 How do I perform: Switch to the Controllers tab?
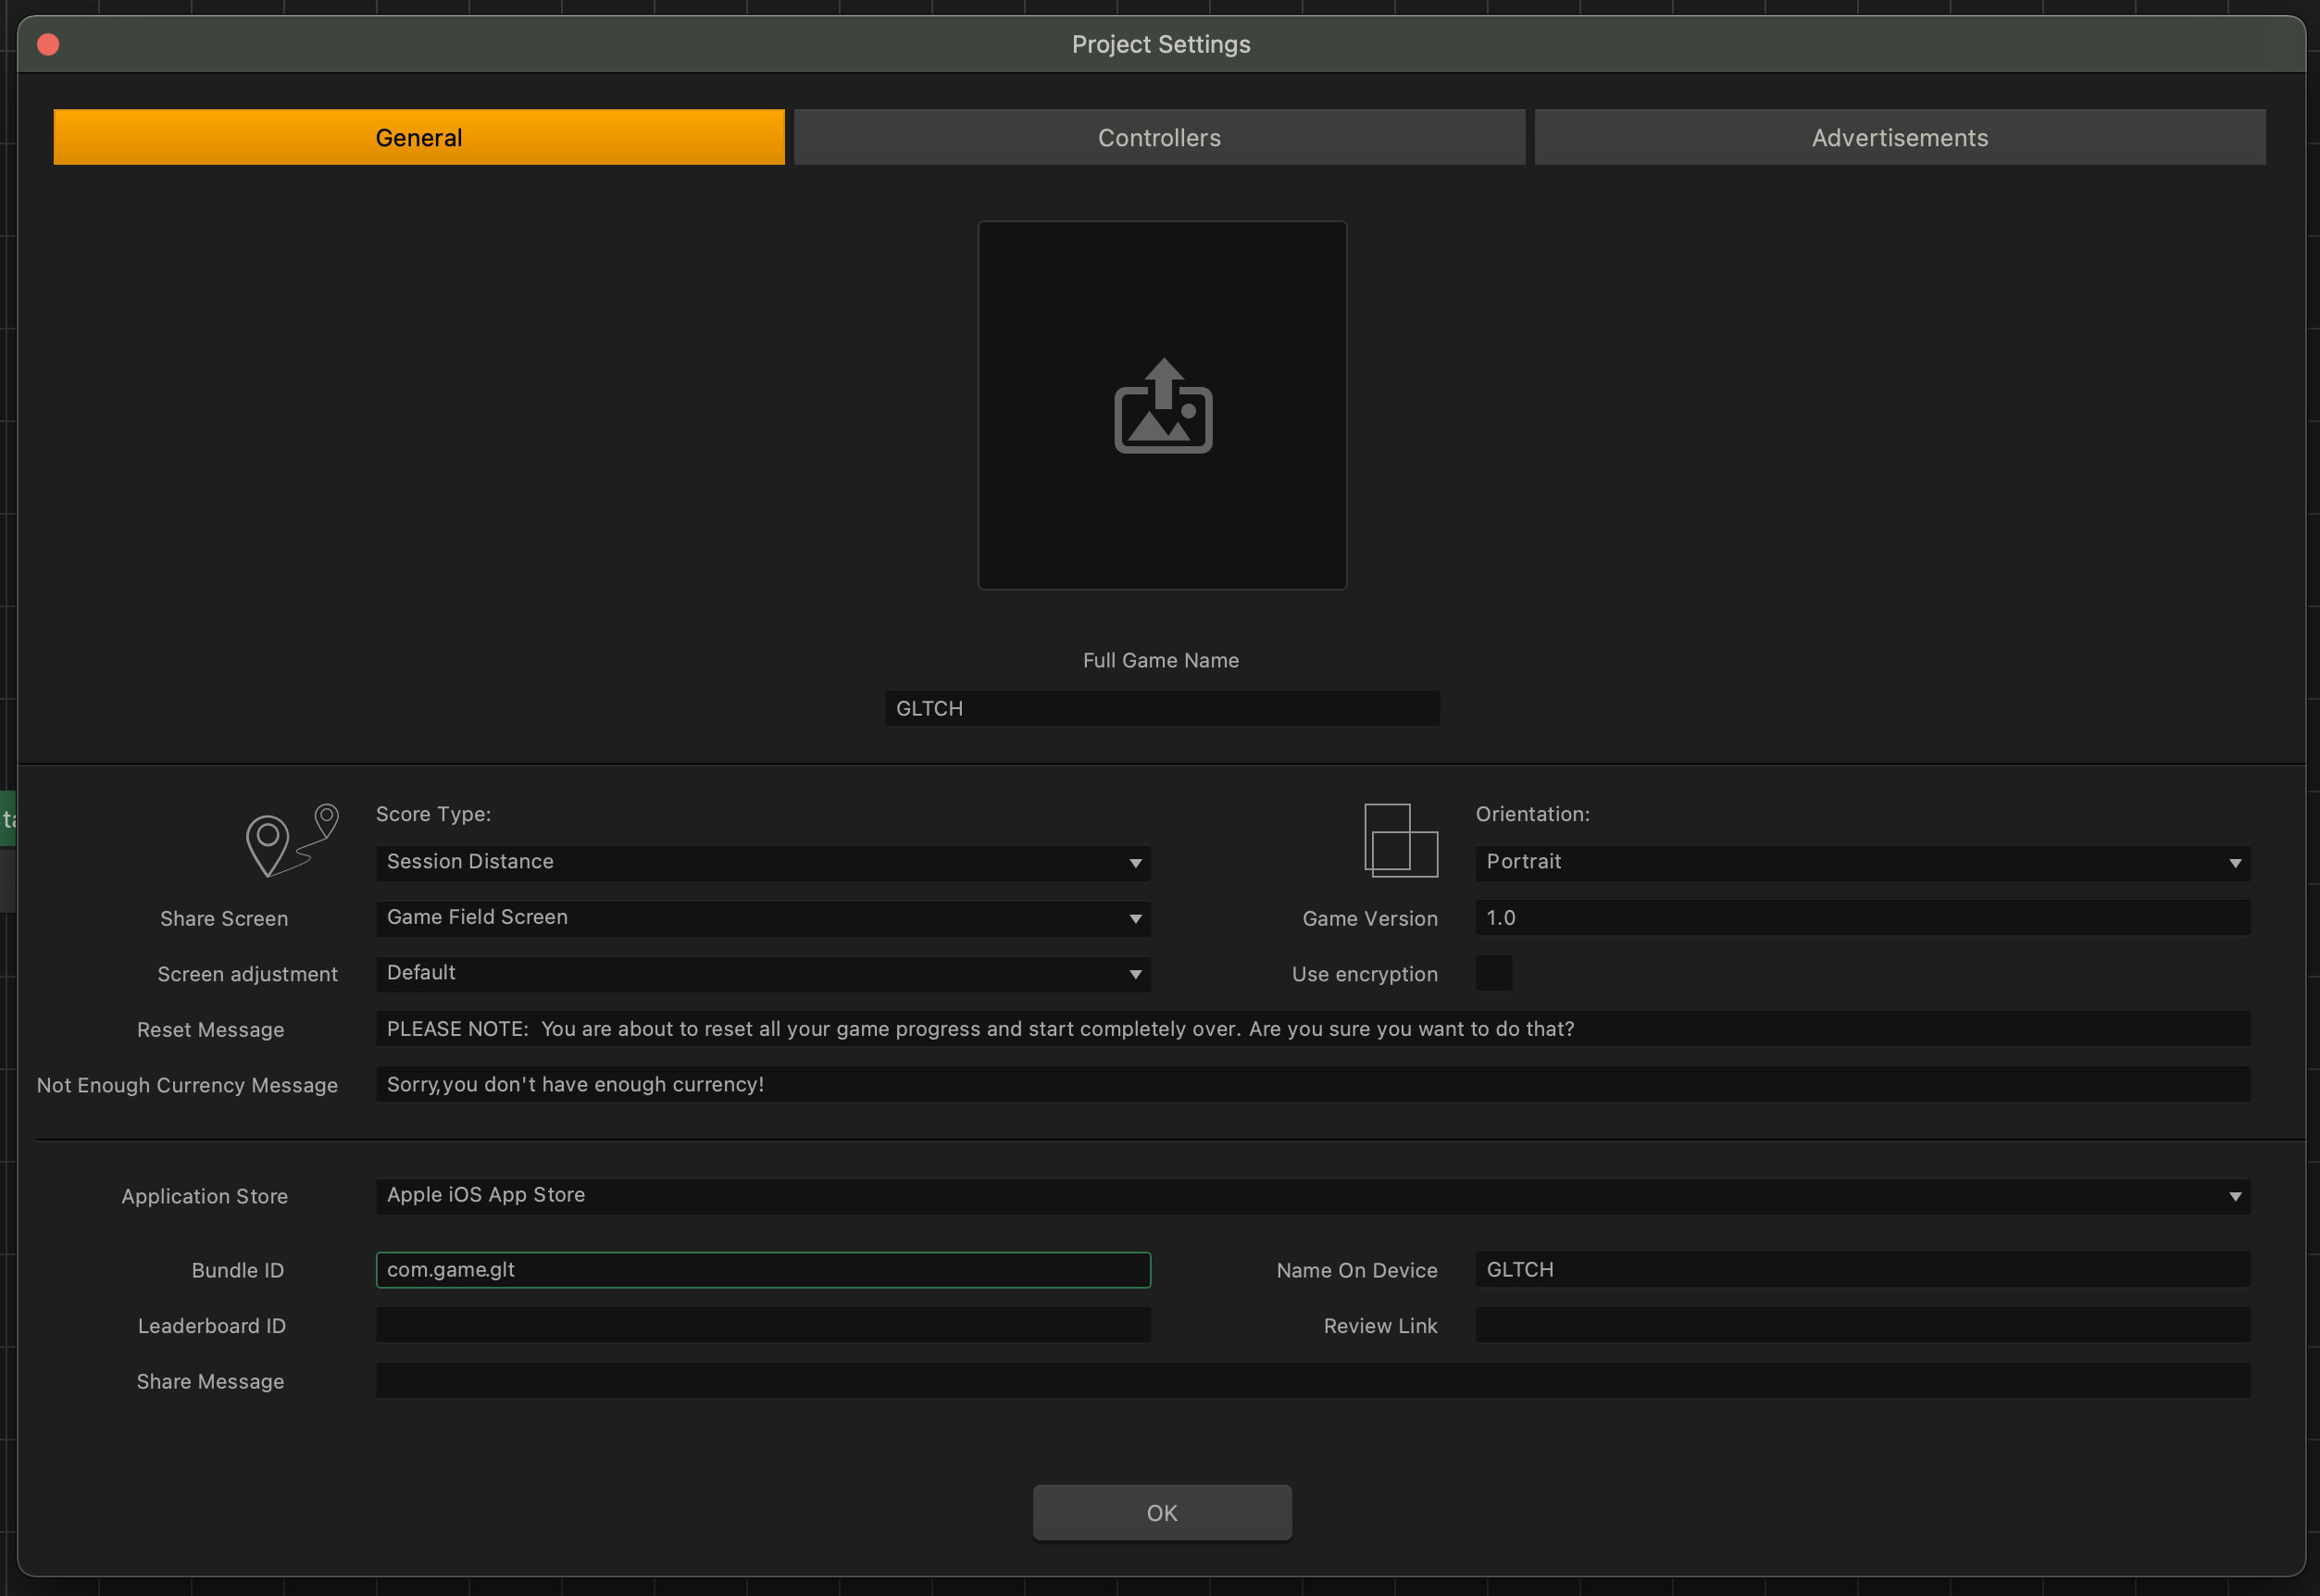1159,137
